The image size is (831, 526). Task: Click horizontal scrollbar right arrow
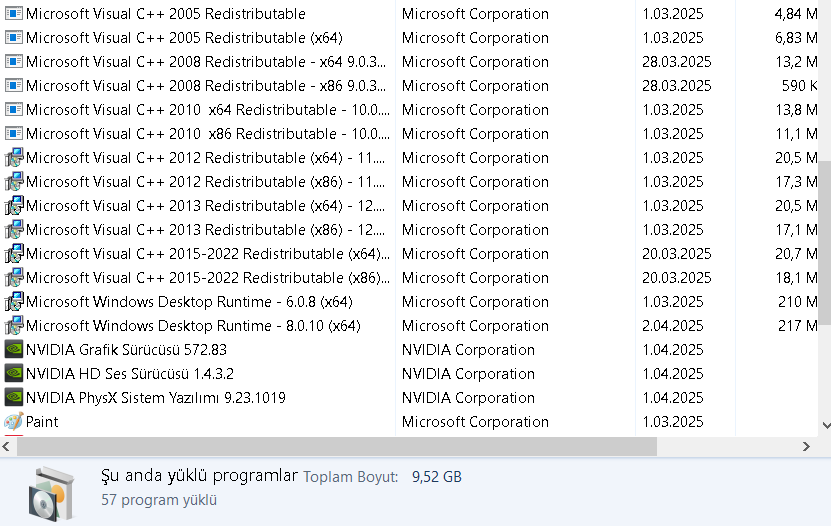(x=806, y=447)
